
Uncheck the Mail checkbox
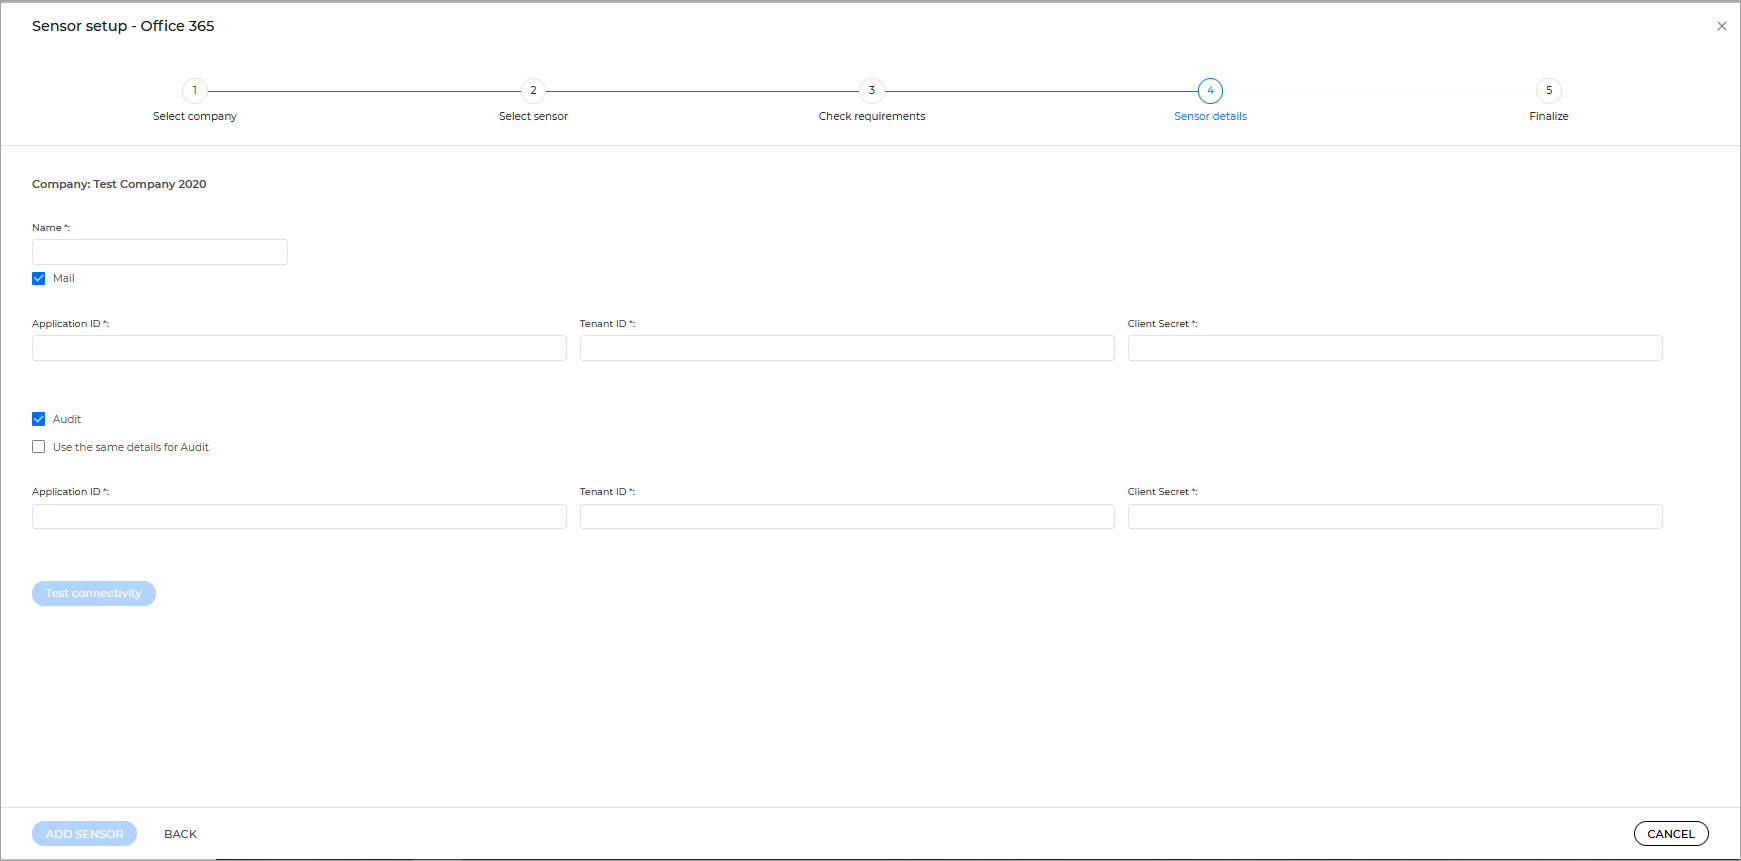tap(39, 278)
